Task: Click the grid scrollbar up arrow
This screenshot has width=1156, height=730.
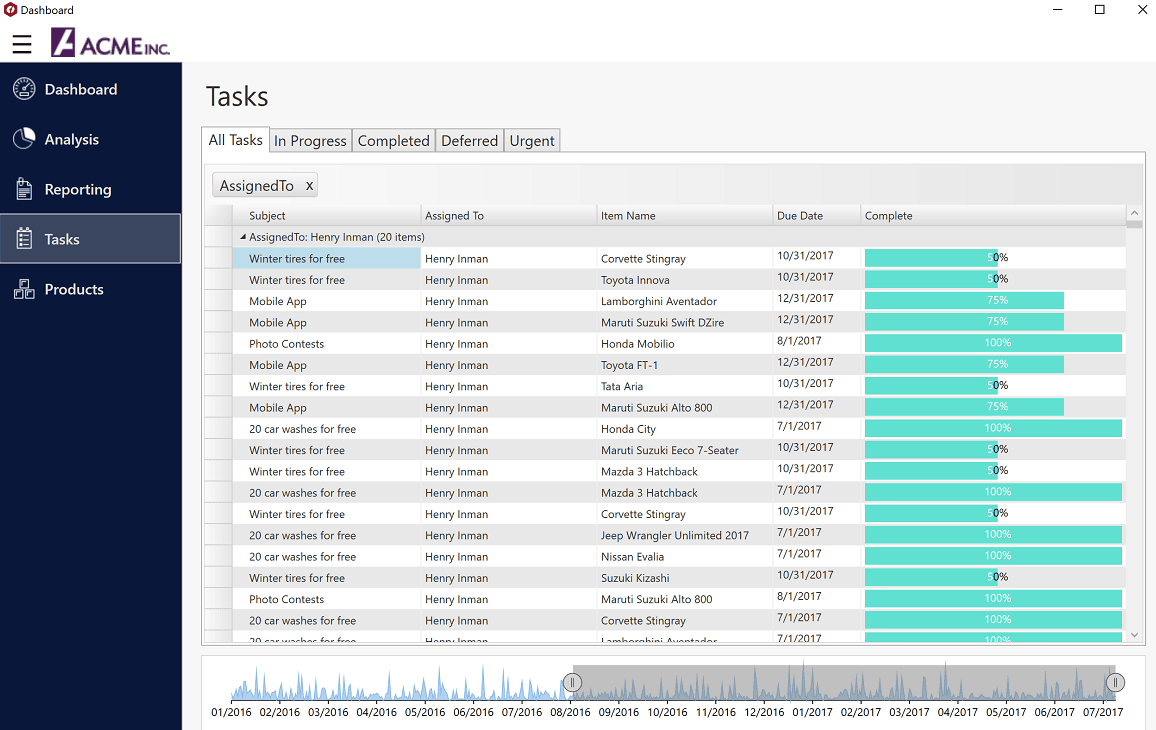Action: [x=1135, y=213]
